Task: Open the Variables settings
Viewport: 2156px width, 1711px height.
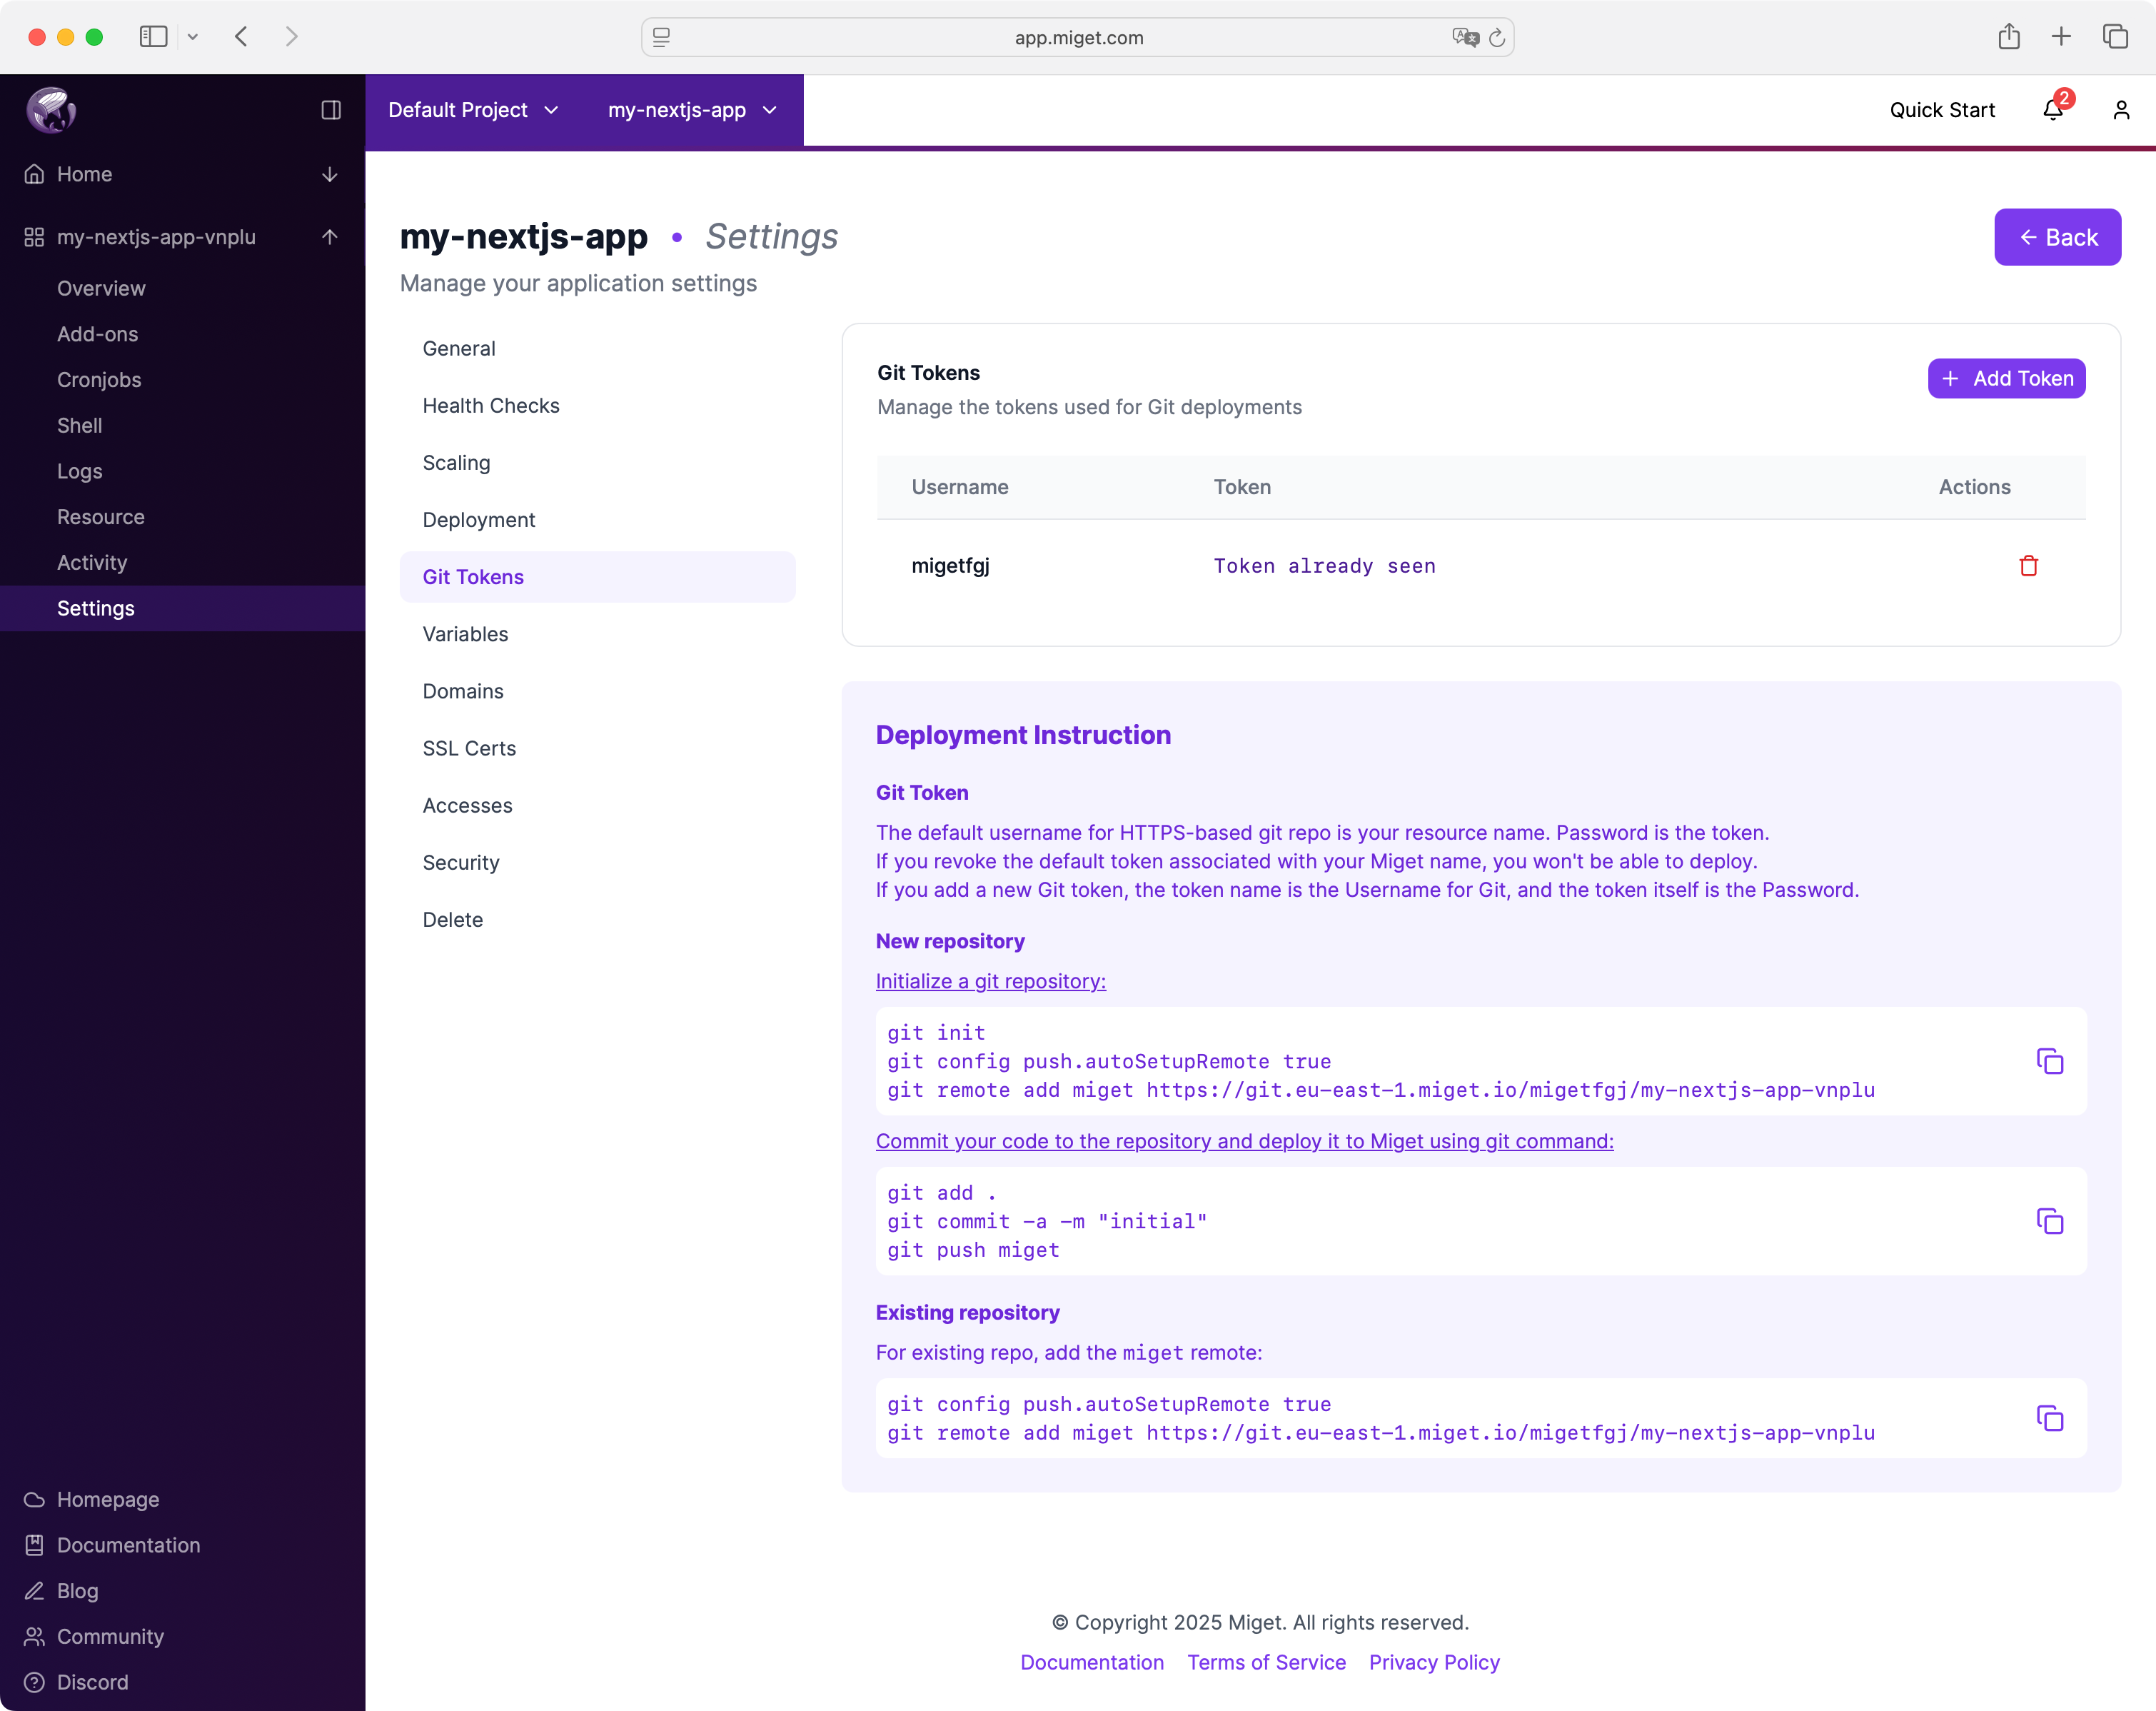Action: tap(597, 634)
